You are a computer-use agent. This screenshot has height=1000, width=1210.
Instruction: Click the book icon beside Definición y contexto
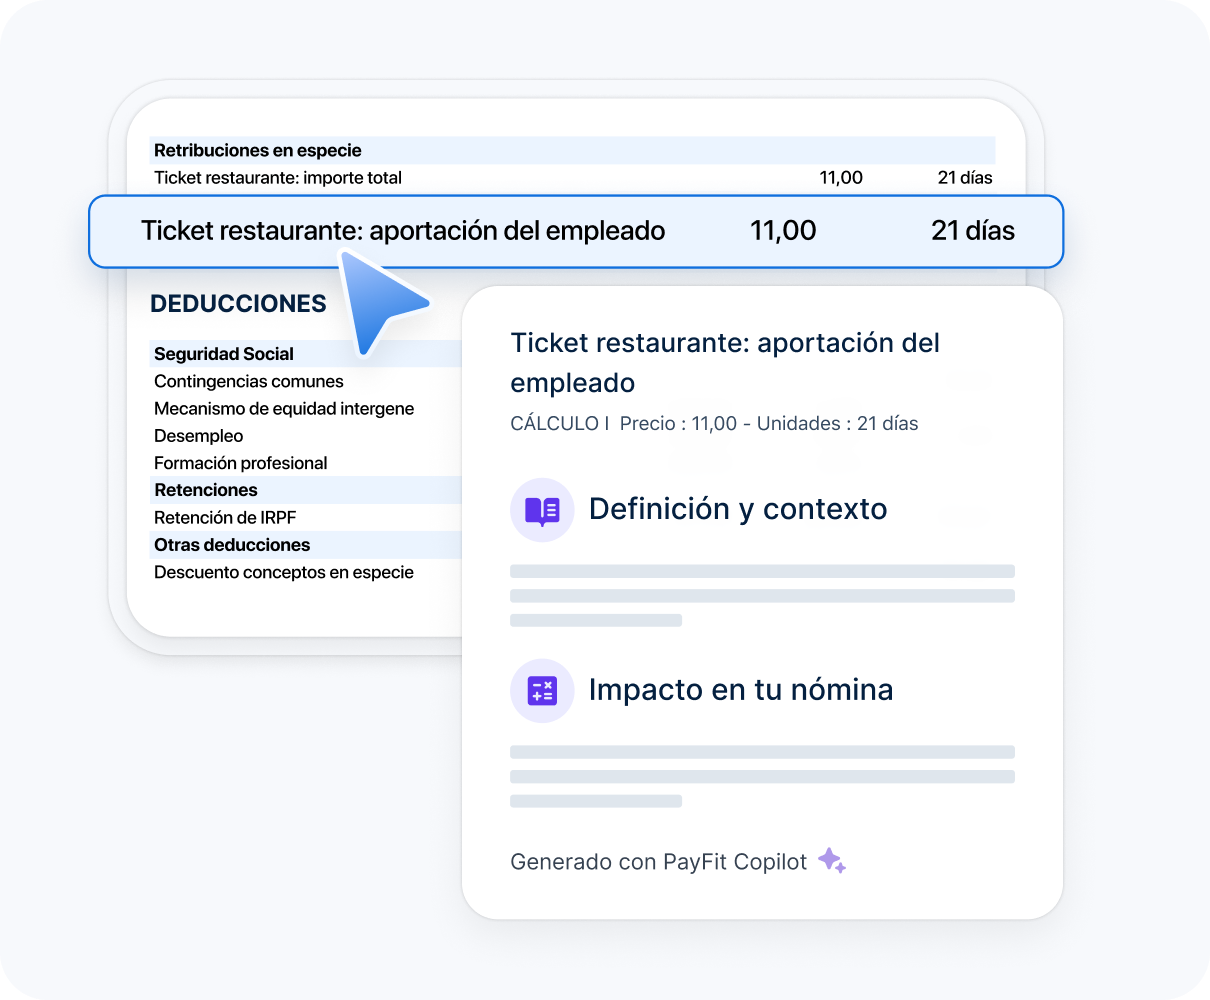click(542, 510)
